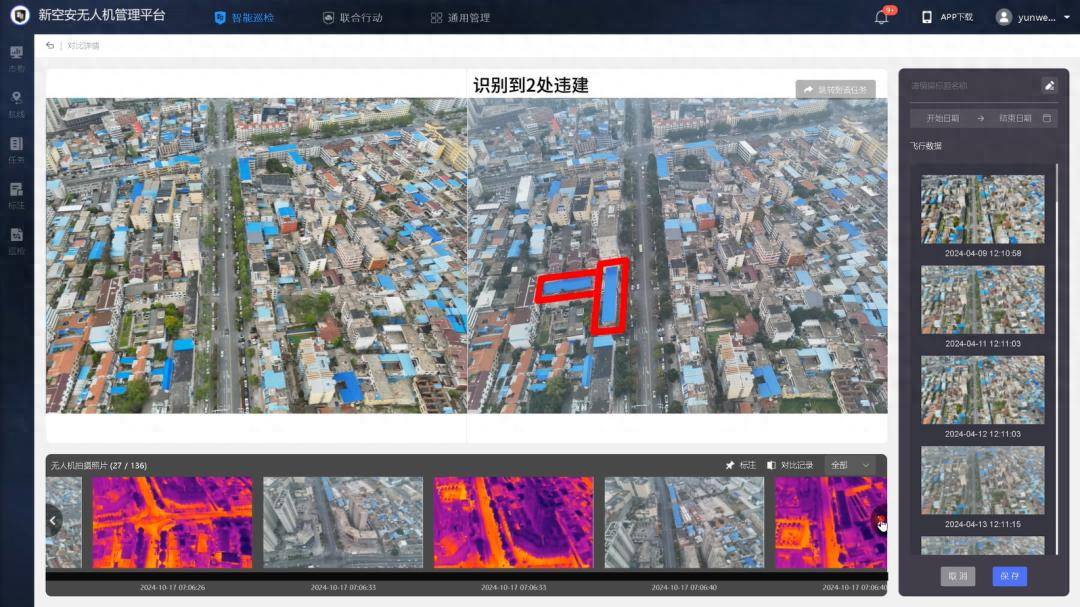Click the blue 保存 button
The width and height of the screenshot is (1080, 607).
click(x=1009, y=576)
